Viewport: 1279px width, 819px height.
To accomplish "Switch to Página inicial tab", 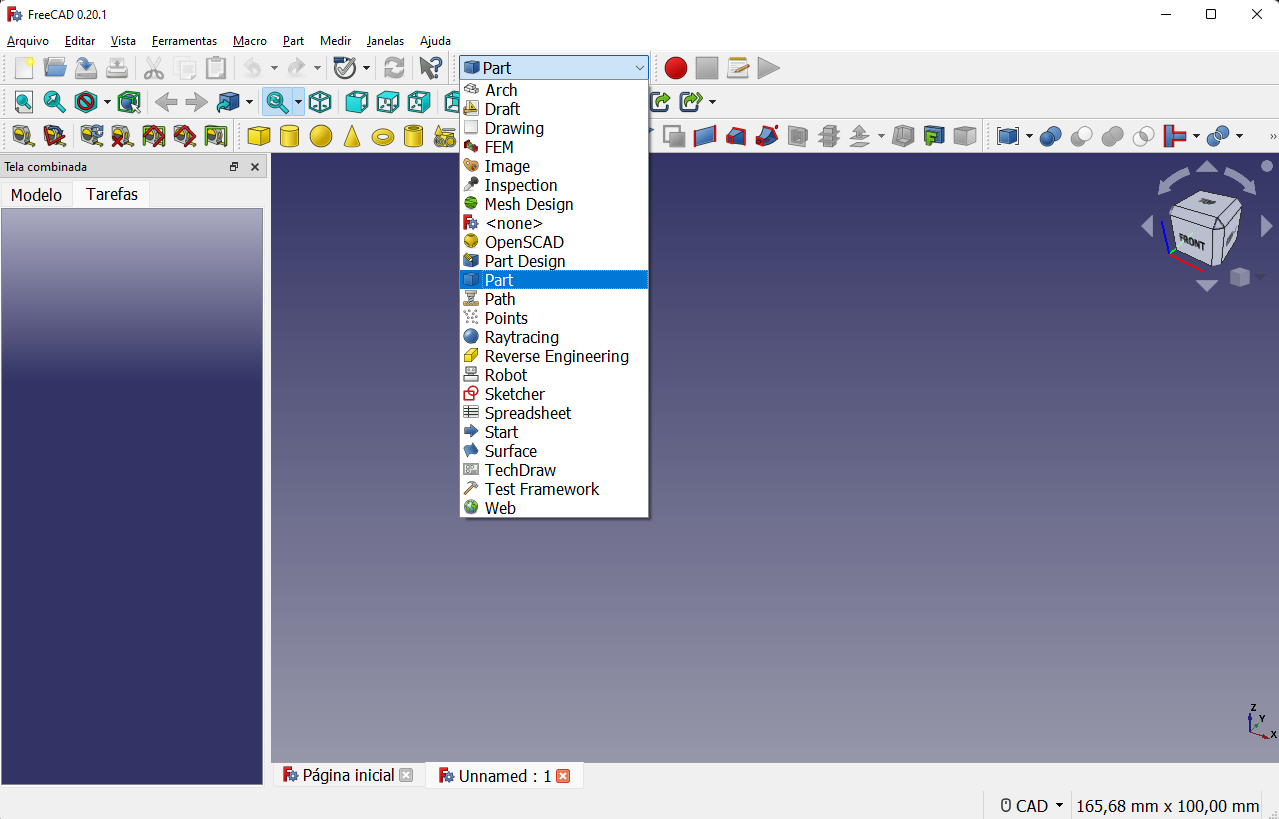I will click(x=348, y=775).
